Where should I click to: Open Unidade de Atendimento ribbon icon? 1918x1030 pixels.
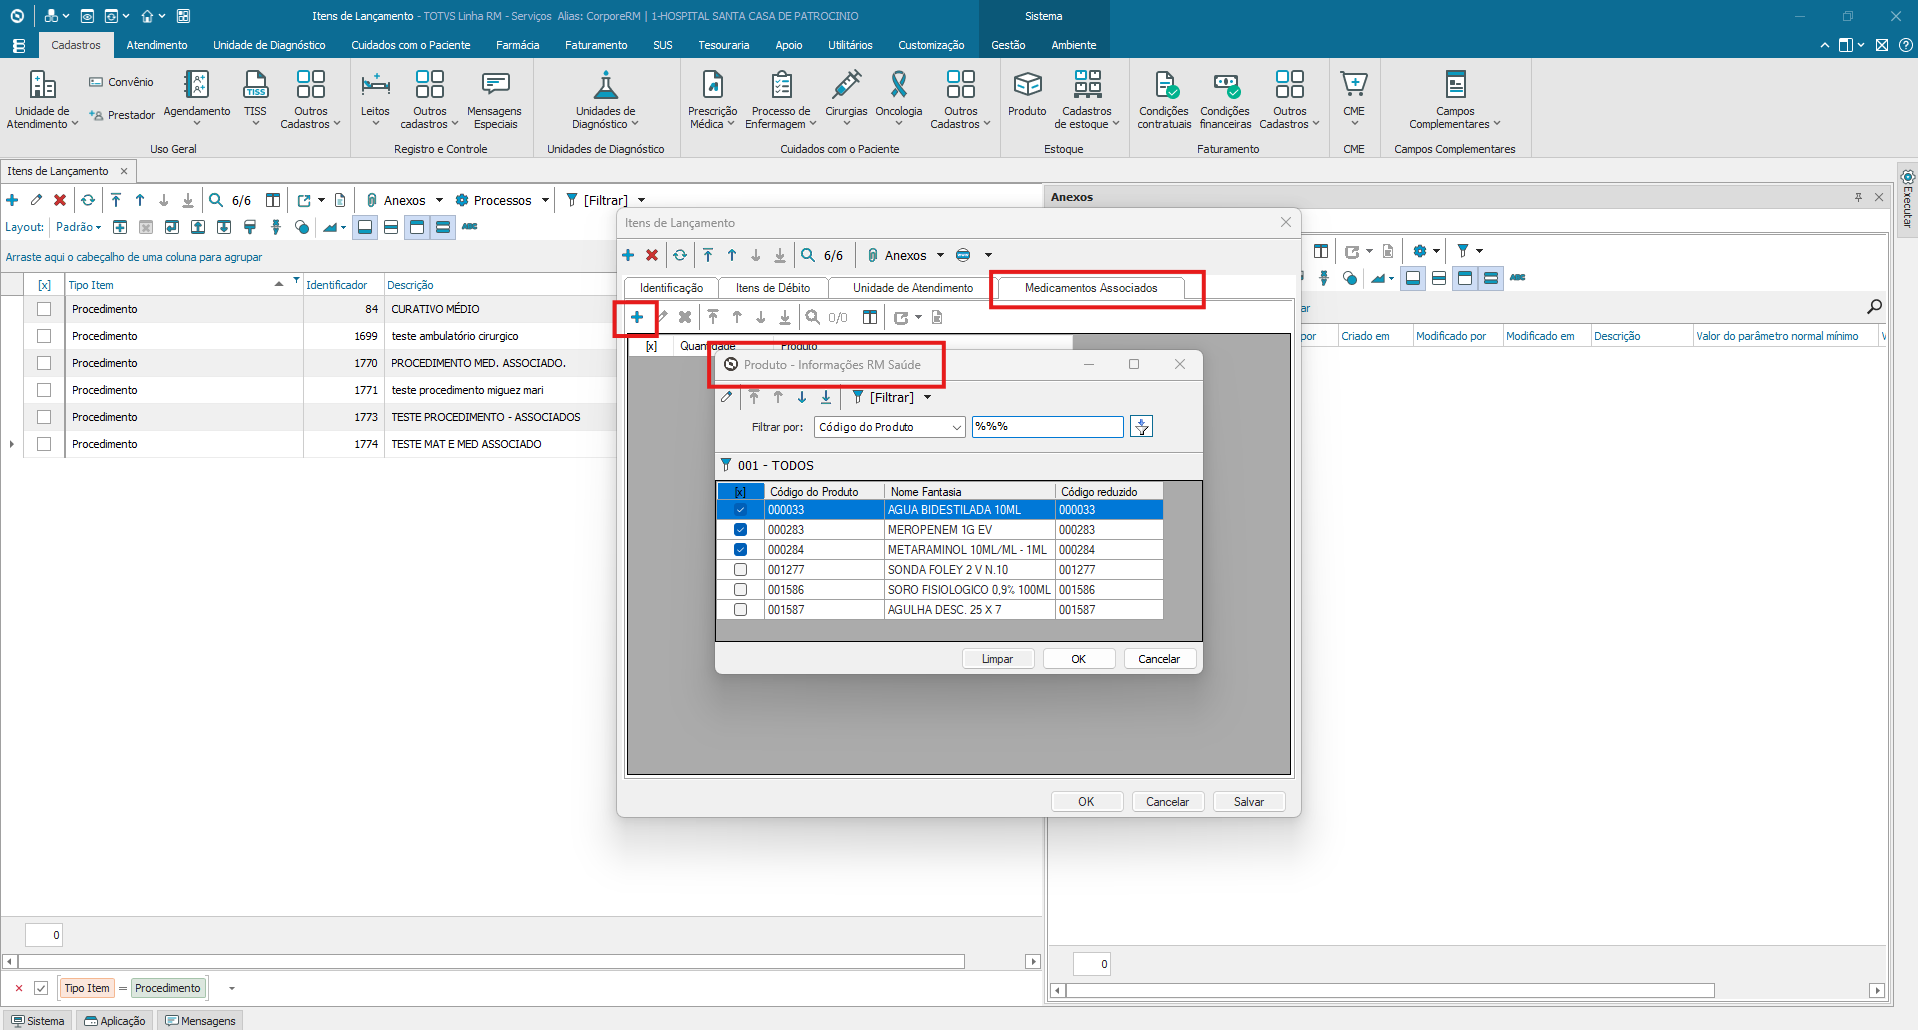pos(42,100)
